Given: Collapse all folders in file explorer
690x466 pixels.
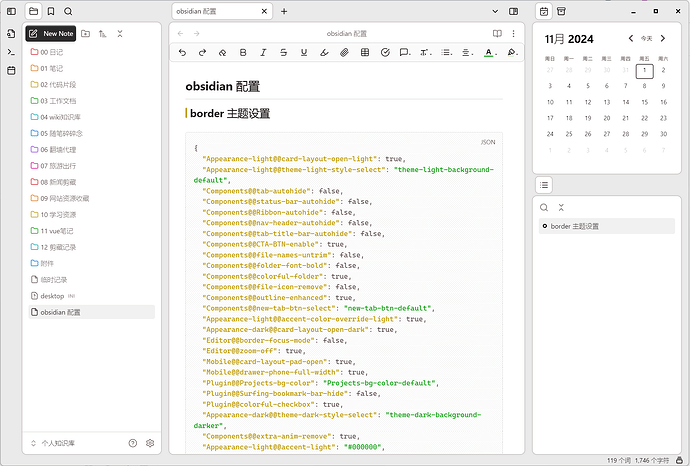Looking at the screenshot, I should point(120,33).
